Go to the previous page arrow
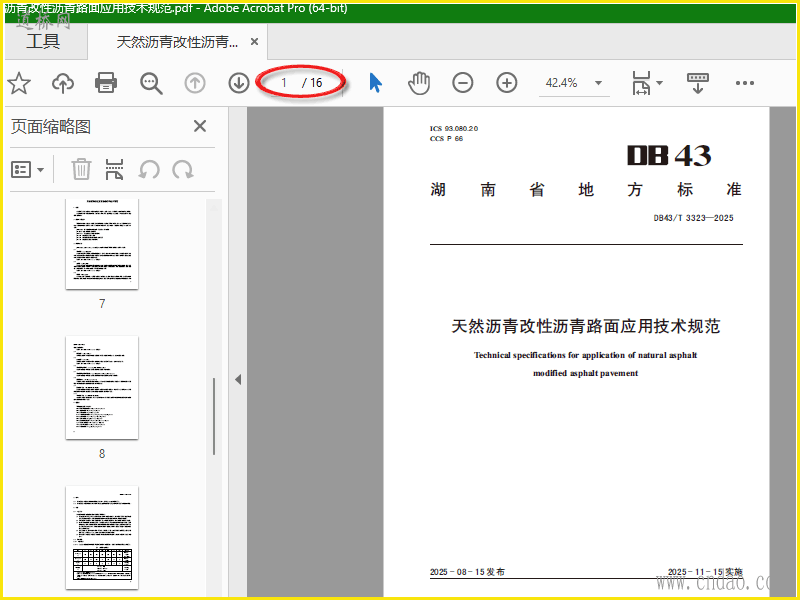Screen dimensions: 800x600 coord(195,83)
